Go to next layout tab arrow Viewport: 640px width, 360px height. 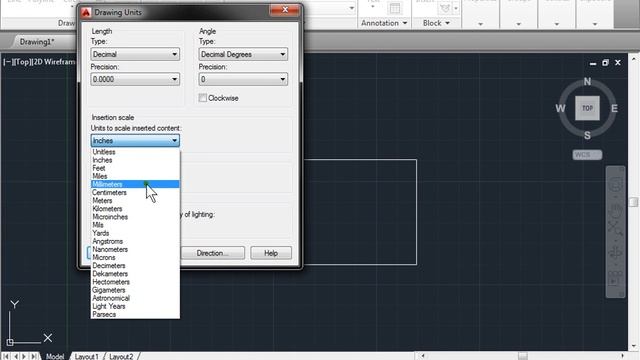tap(24, 356)
